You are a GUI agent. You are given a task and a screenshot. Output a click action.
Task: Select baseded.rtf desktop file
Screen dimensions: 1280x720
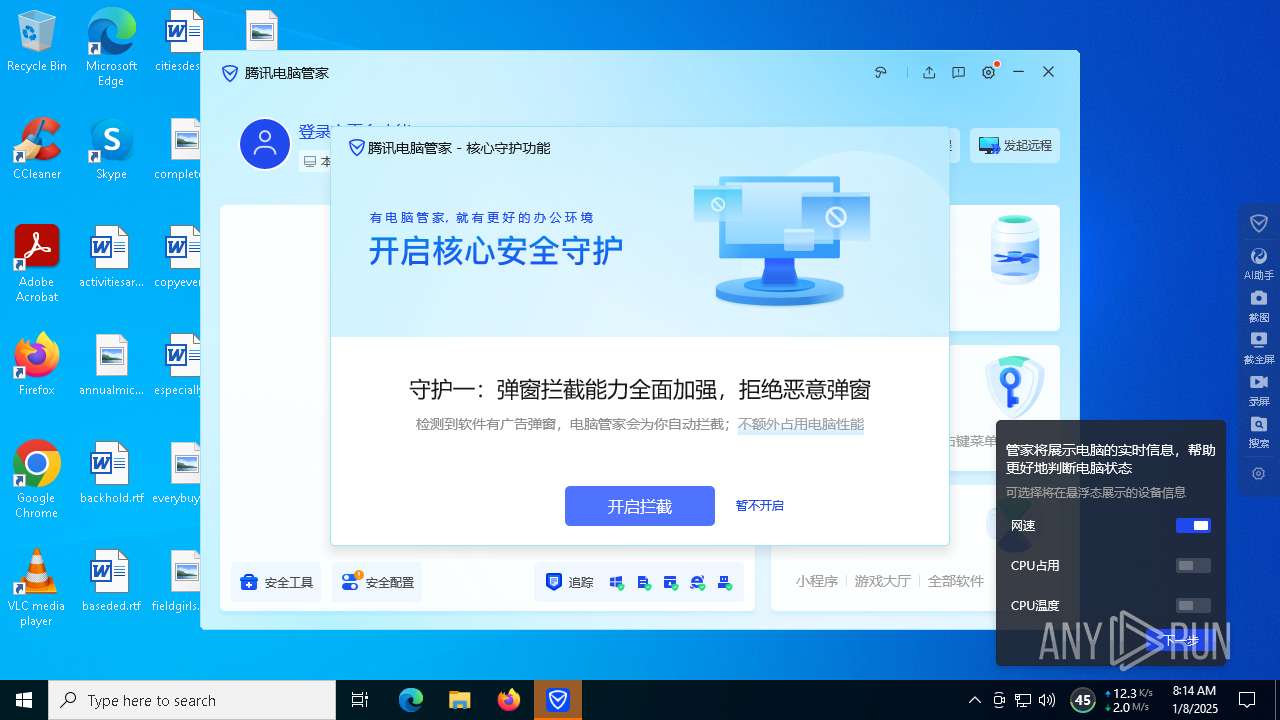111,581
